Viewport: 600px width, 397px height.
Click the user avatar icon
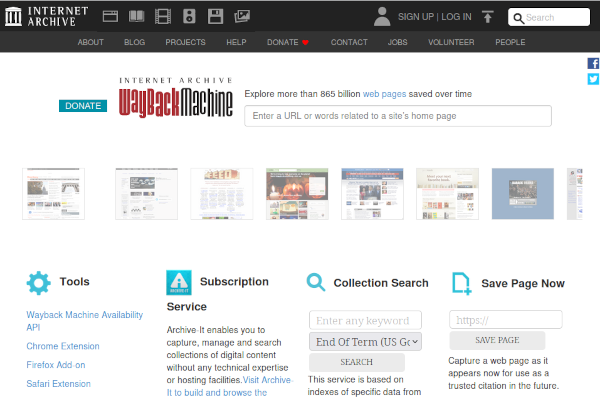382,16
